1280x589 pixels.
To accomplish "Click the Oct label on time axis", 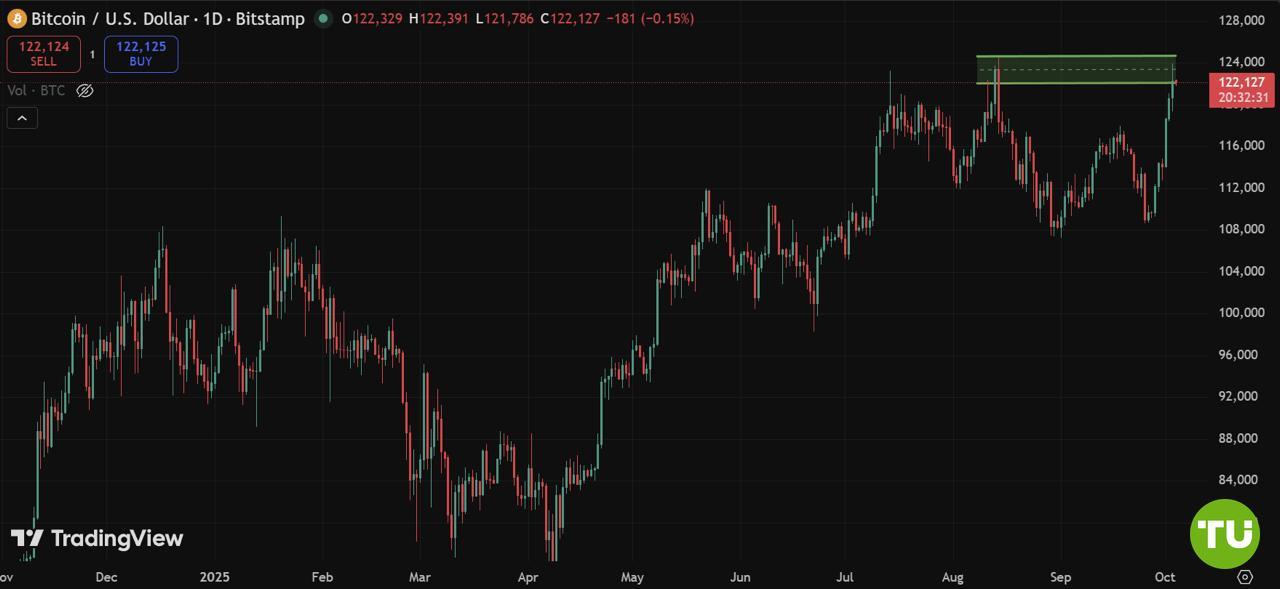I will click(1165, 577).
